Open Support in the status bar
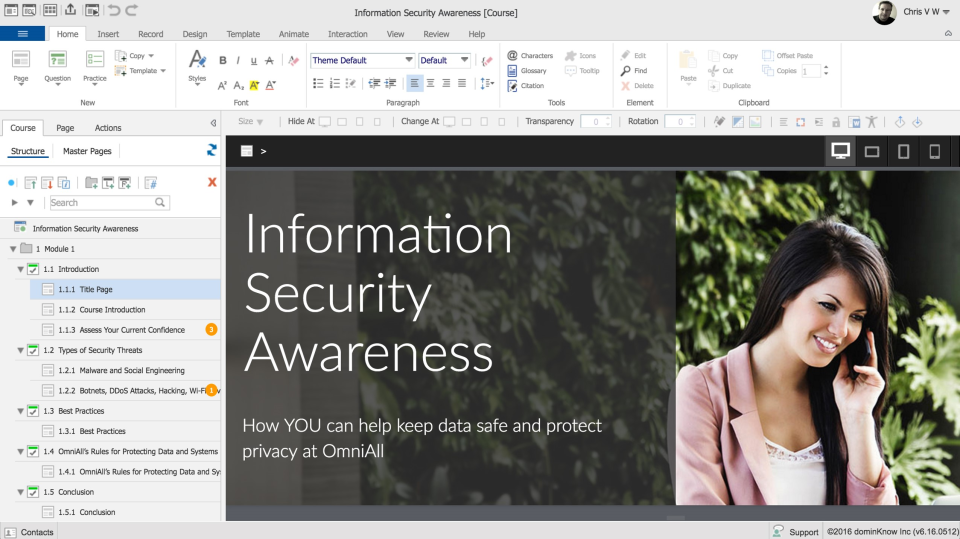 [796, 532]
